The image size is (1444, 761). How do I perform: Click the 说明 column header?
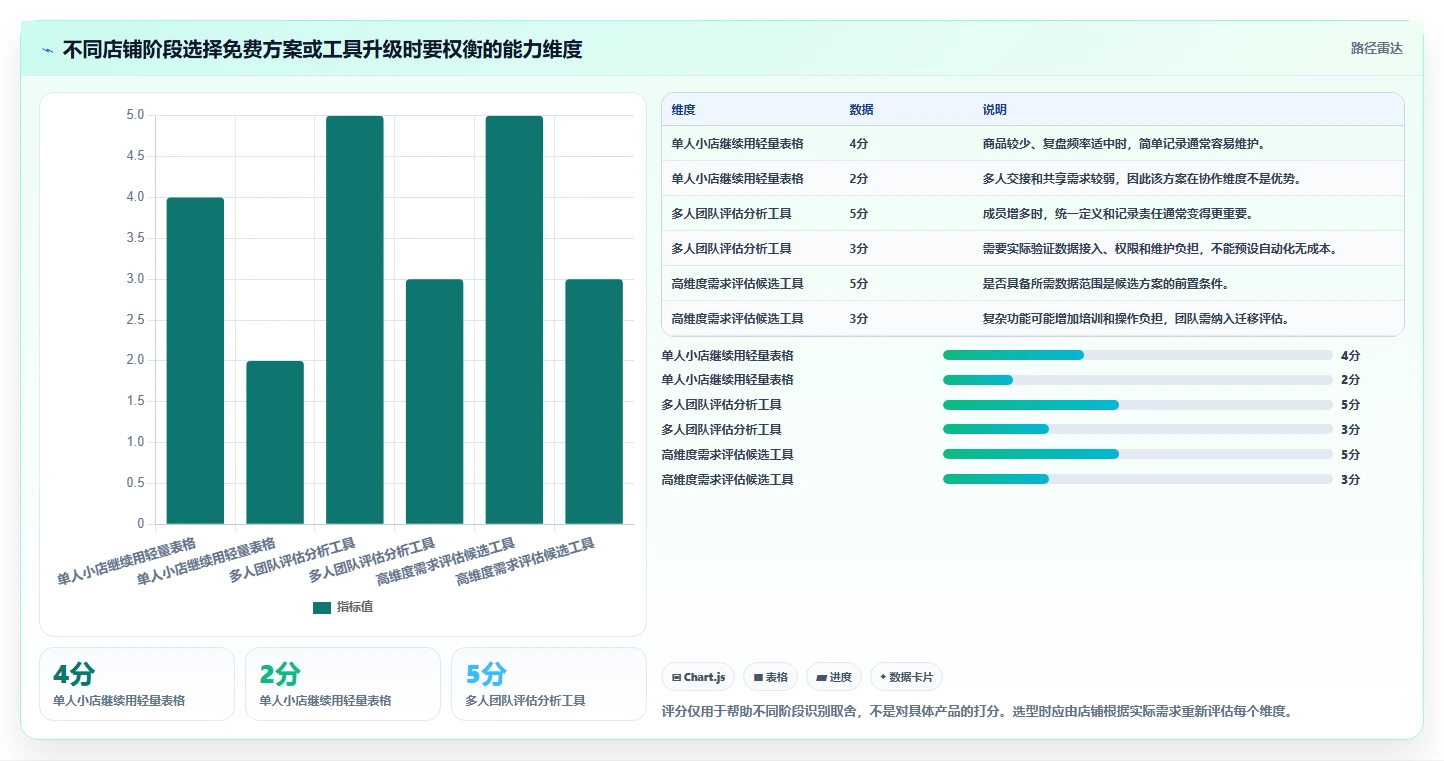[994, 110]
